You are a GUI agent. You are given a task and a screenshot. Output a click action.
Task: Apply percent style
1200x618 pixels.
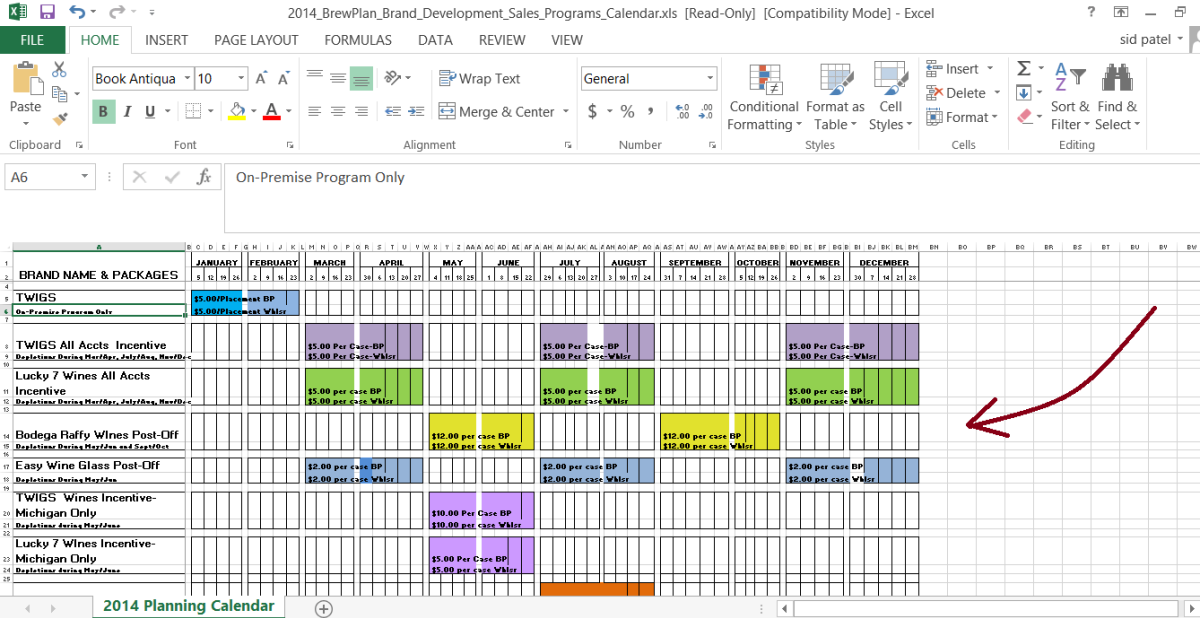(628, 111)
